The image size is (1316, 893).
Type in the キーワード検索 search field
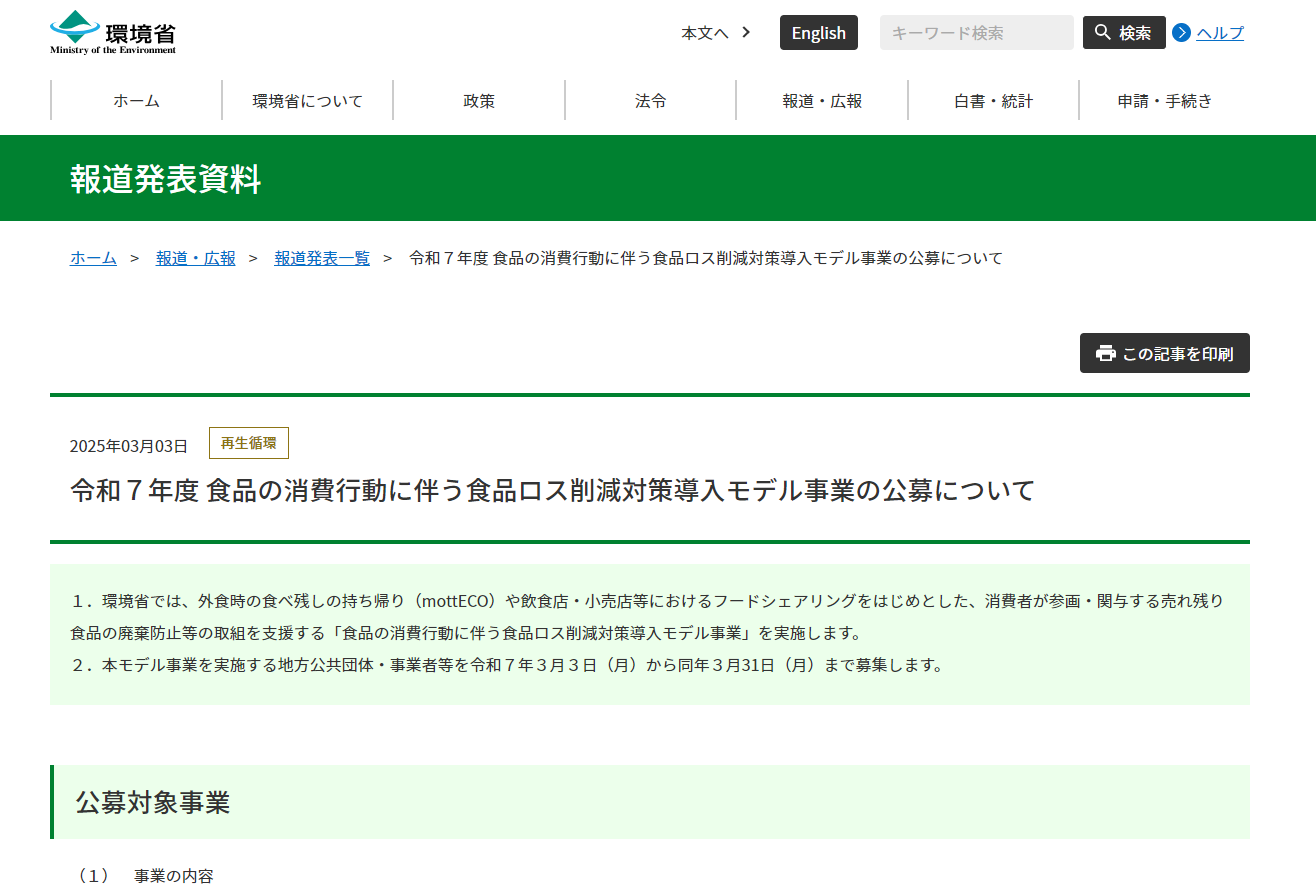(975, 33)
